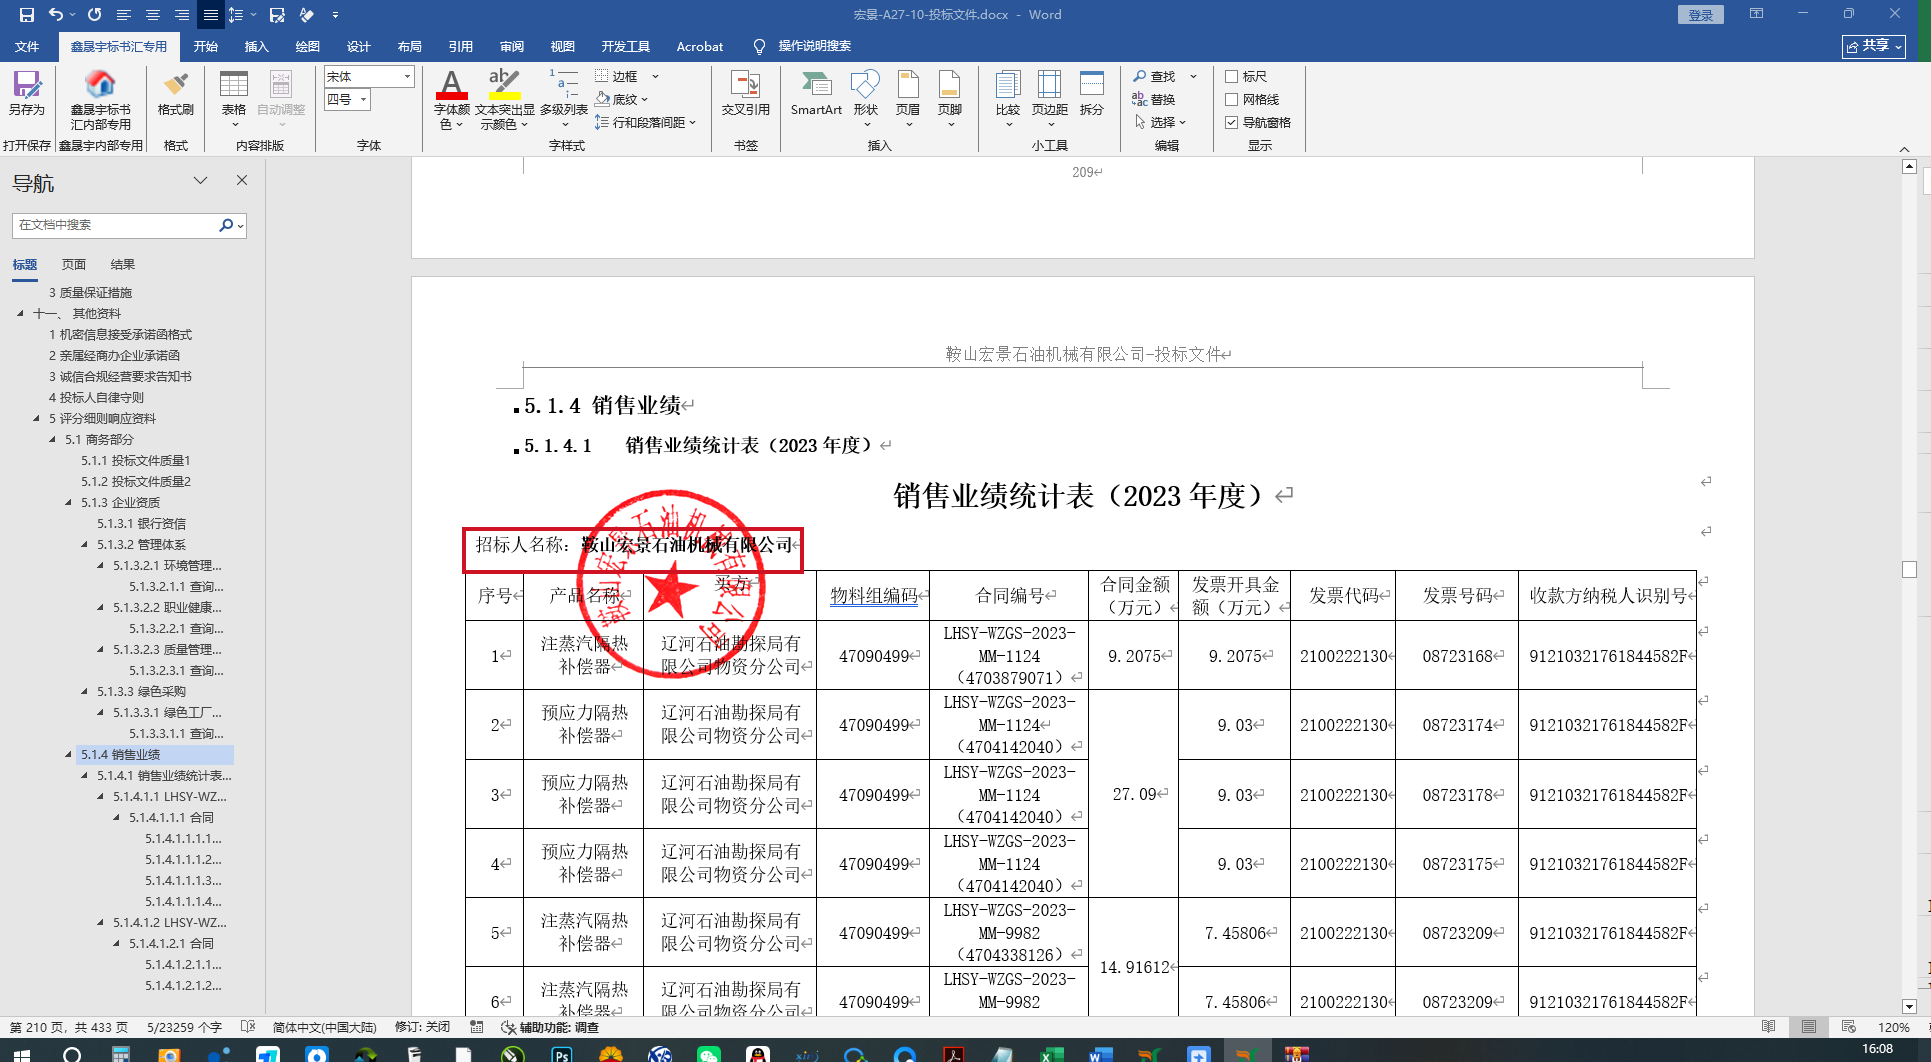The width and height of the screenshot is (1931, 1062).
Task: Click the 在文档中搜索 search box
Action: pos(115,226)
